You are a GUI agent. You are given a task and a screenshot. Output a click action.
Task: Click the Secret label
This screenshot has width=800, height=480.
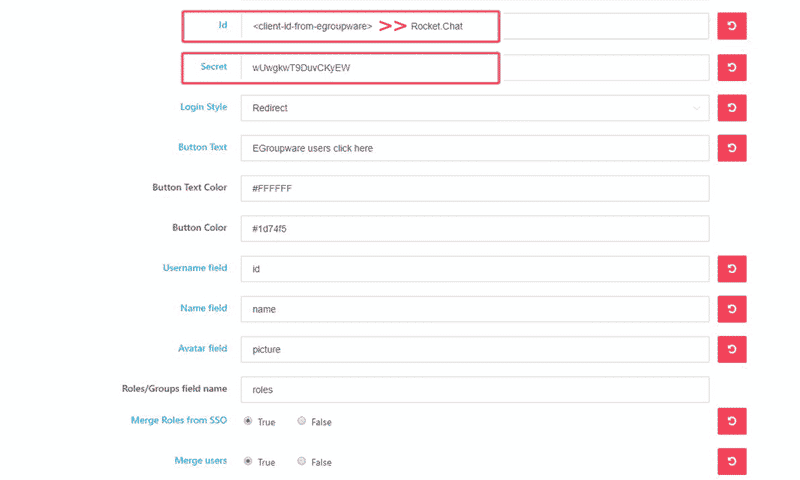214,66
